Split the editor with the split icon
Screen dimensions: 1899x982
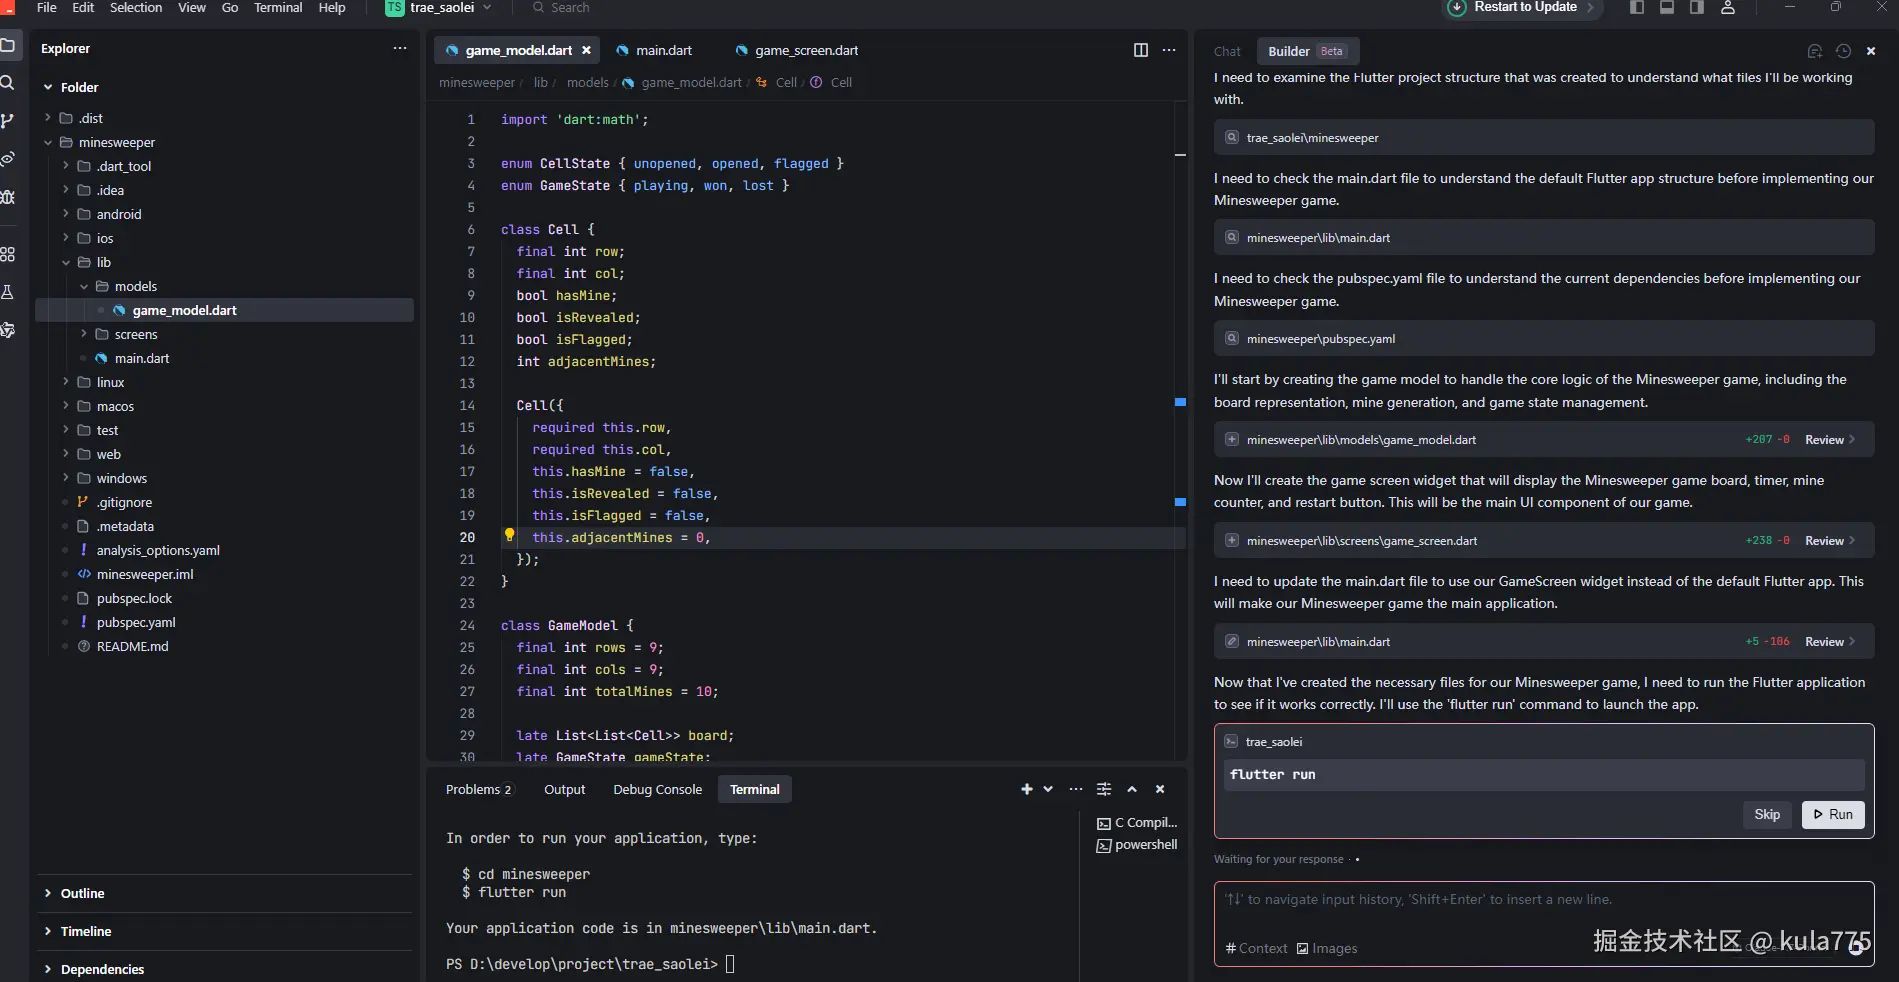[1141, 50]
